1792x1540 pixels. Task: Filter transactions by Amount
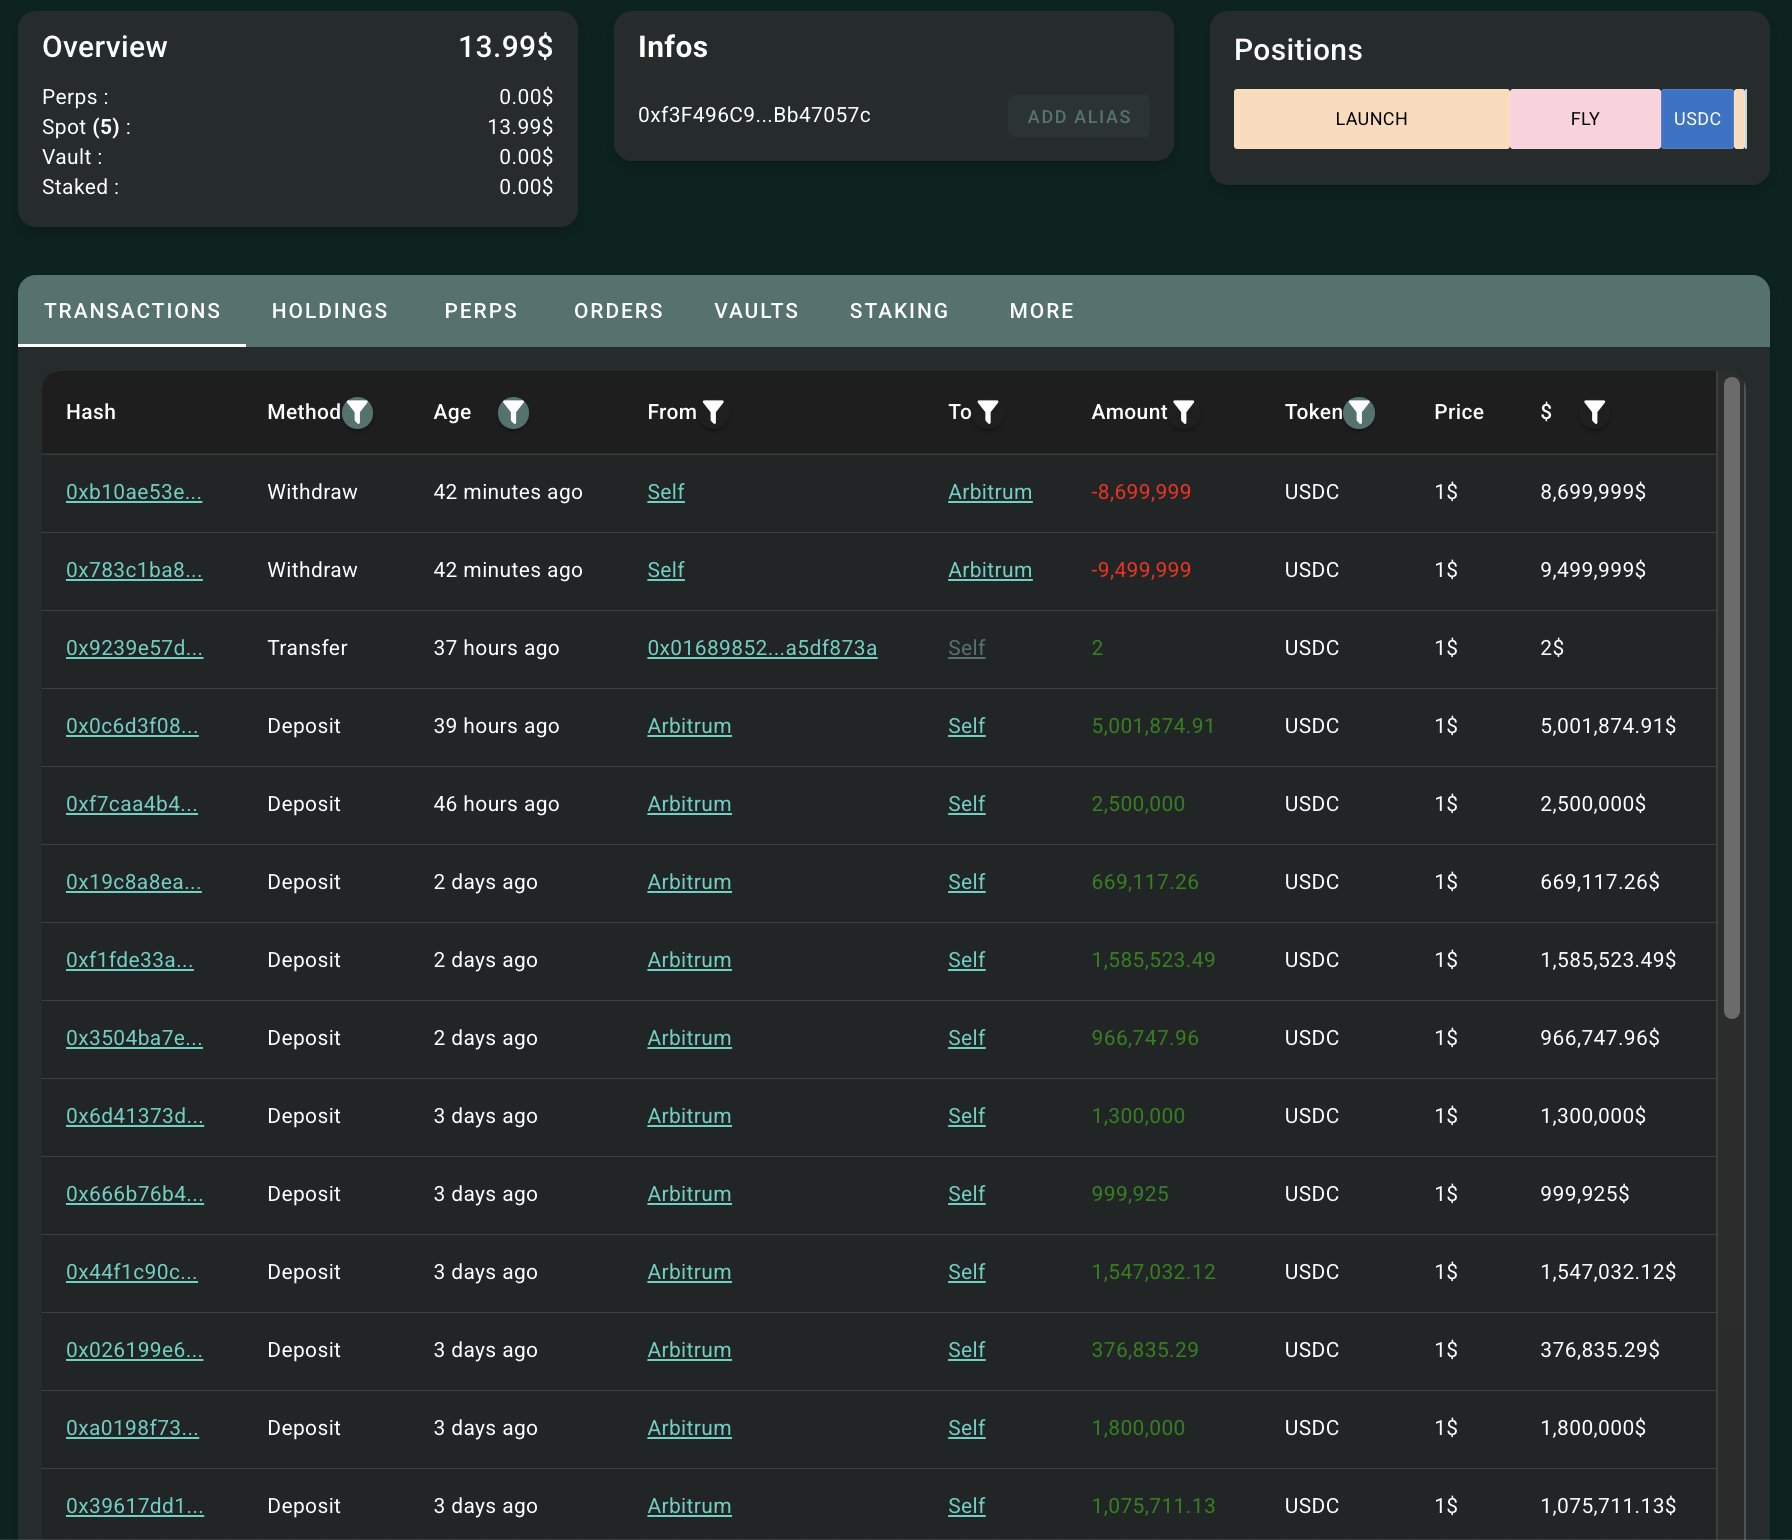pos(1183,412)
